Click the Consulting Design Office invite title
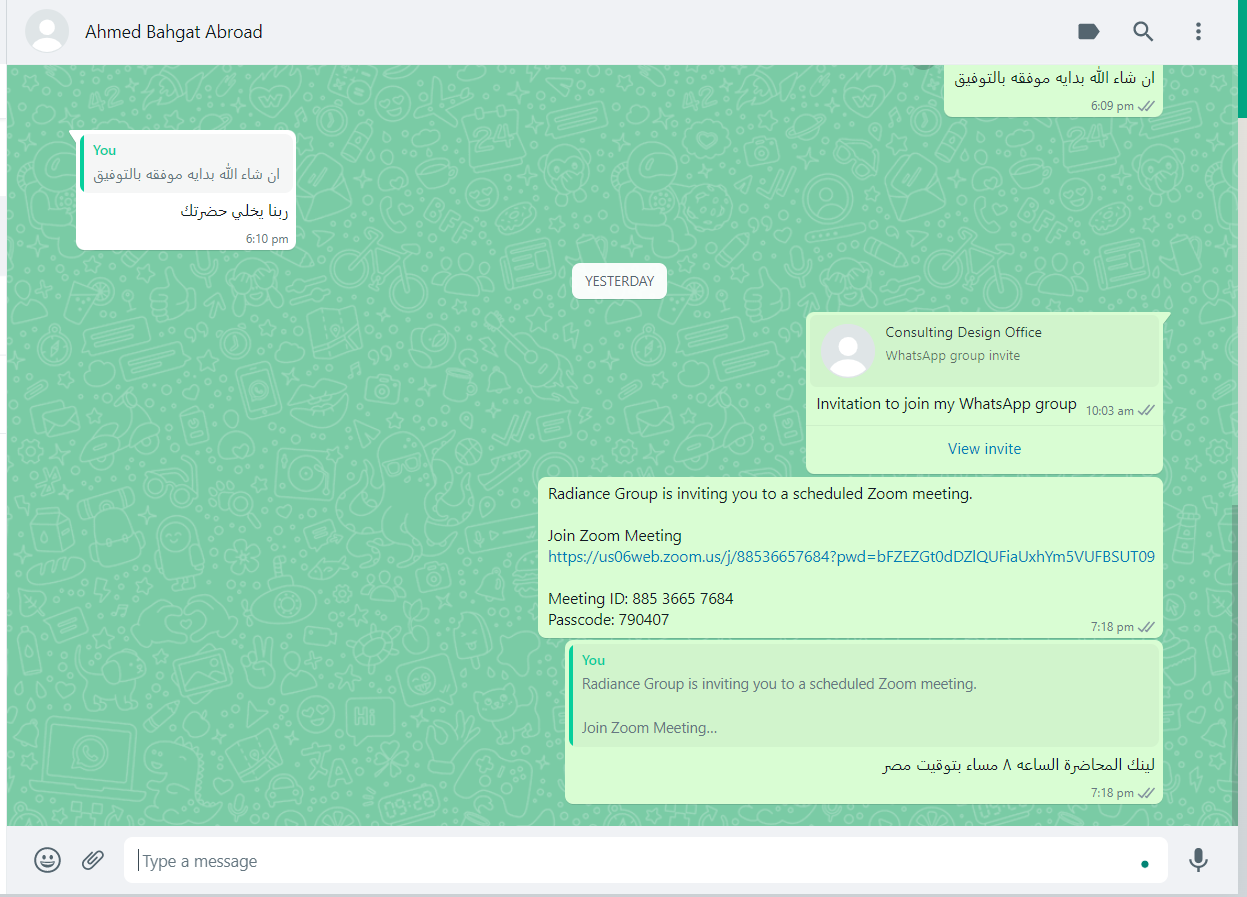The width and height of the screenshot is (1247, 897). (x=963, y=333)
